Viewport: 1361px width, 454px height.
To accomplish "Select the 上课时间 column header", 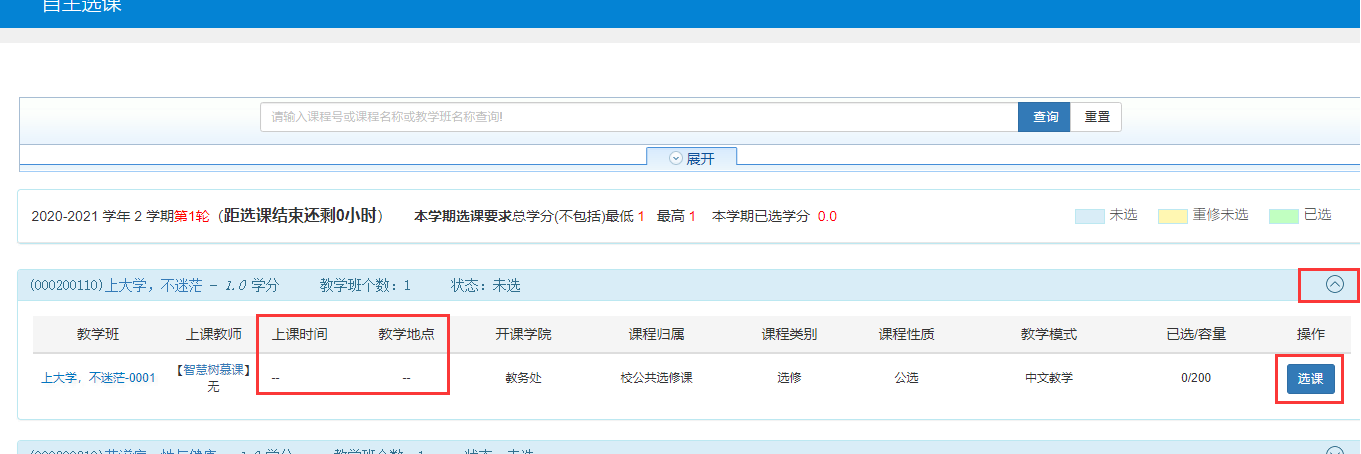I will tap(299, 334).
